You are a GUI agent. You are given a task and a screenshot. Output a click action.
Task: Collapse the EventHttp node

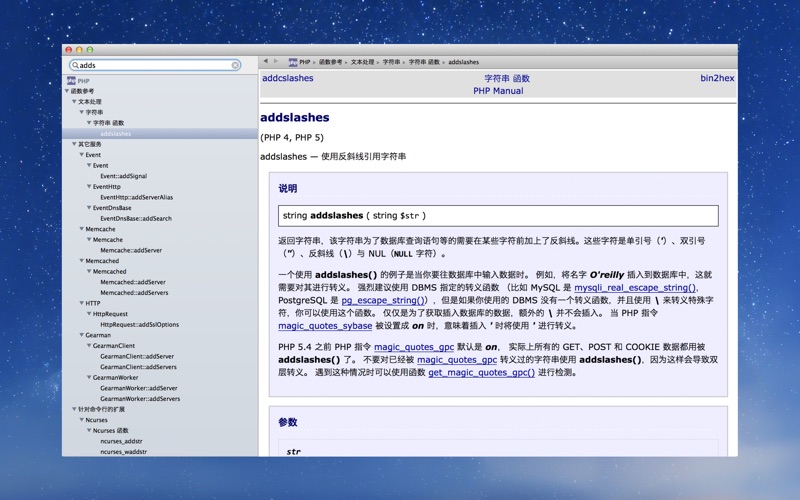(89, 186)
